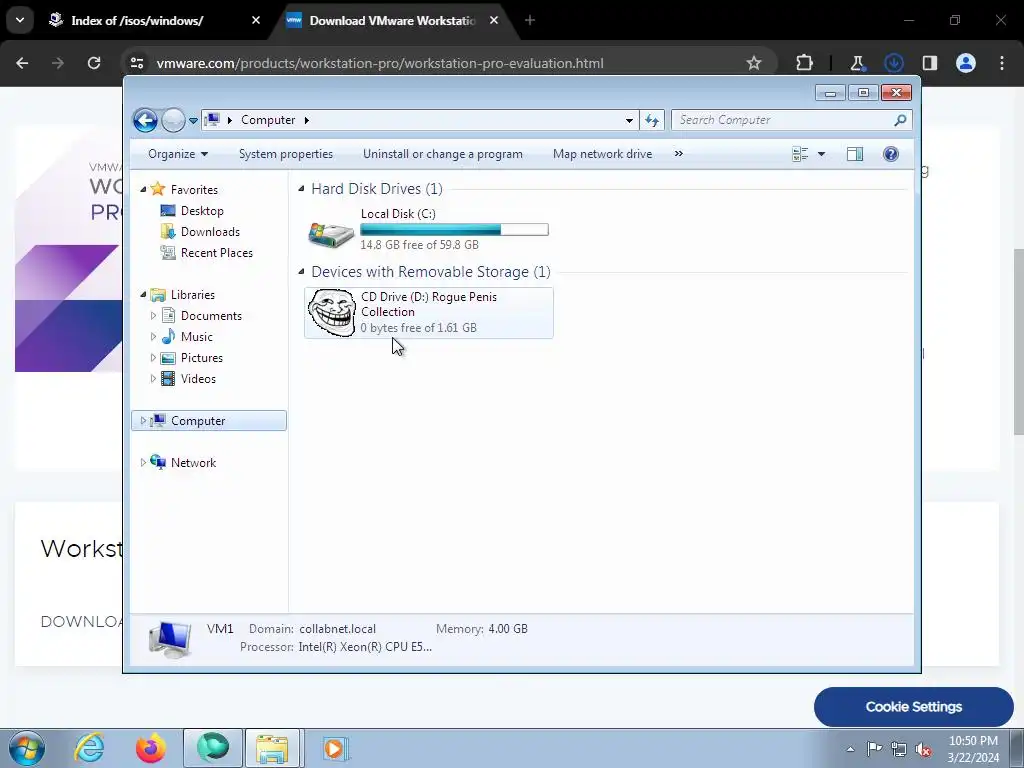This screenshot has width=1024, height=768.
Task: Open Explorer help icon
Action: pos(891,154)
